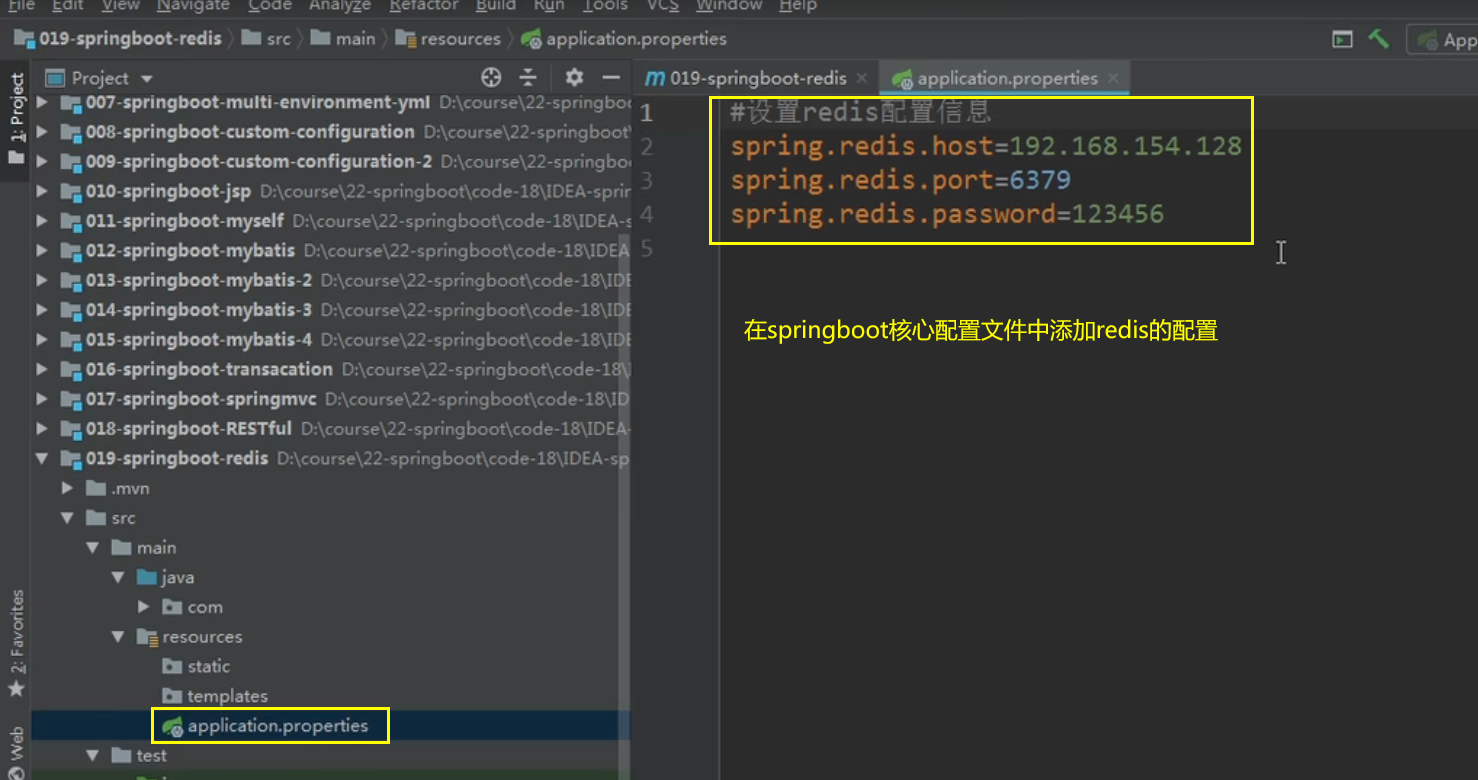Expand 007-springboot-multi-environment-yml module
1478x780 pixels.
42,102
